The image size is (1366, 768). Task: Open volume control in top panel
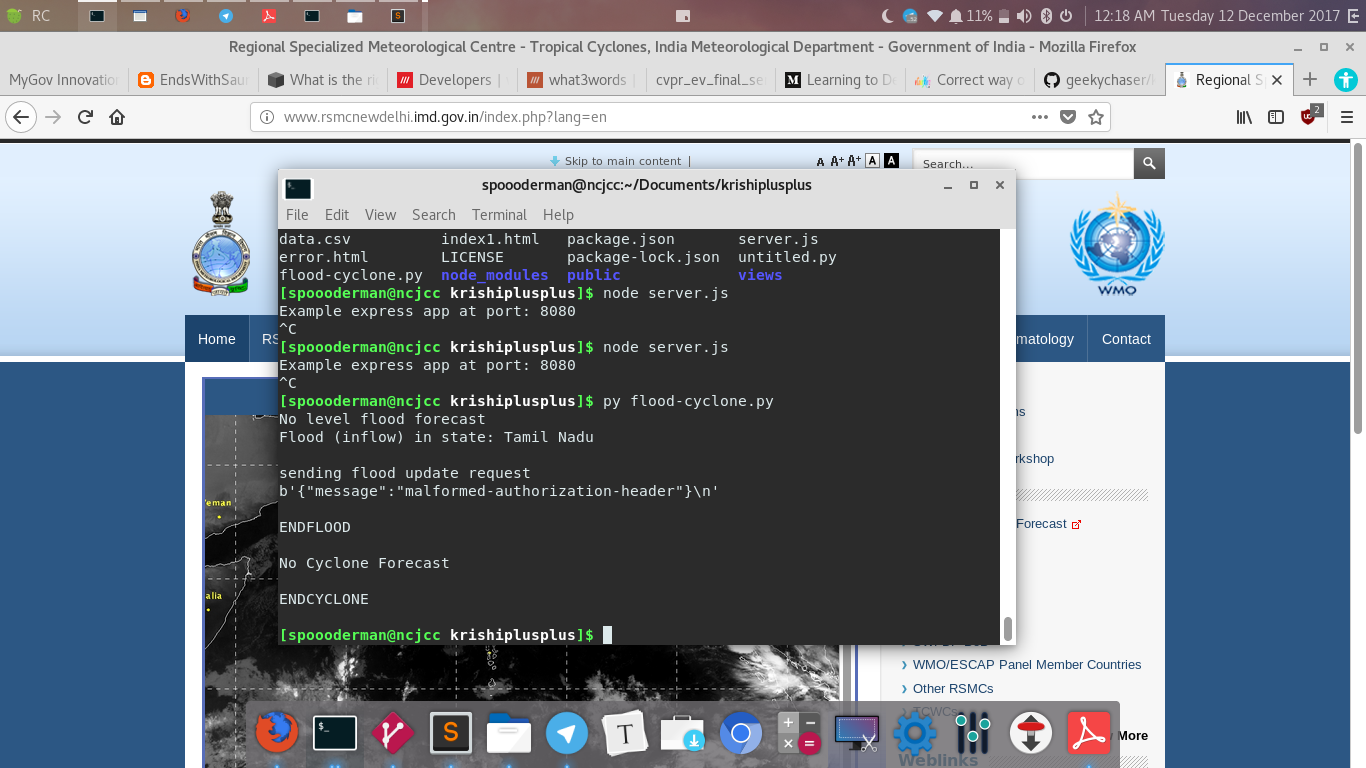point(1024,16)
